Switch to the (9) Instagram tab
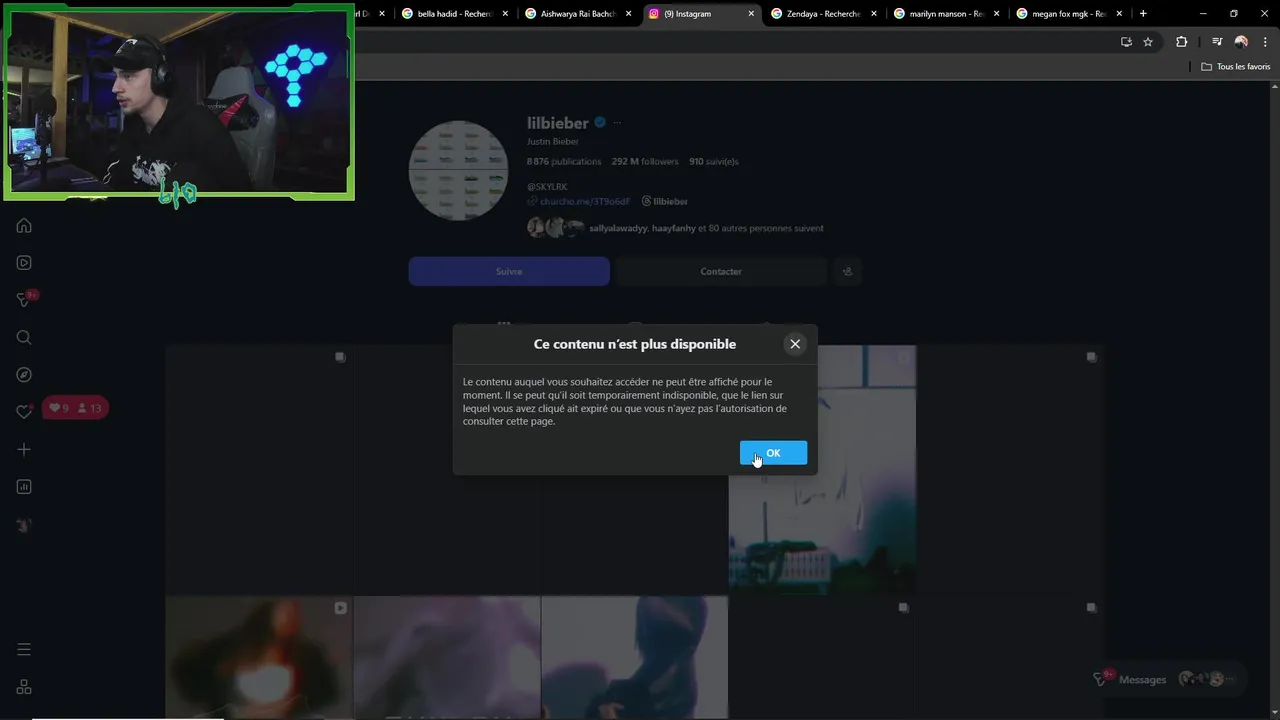Viewport: 1280px width, 720px height. (x=702, y=14)
